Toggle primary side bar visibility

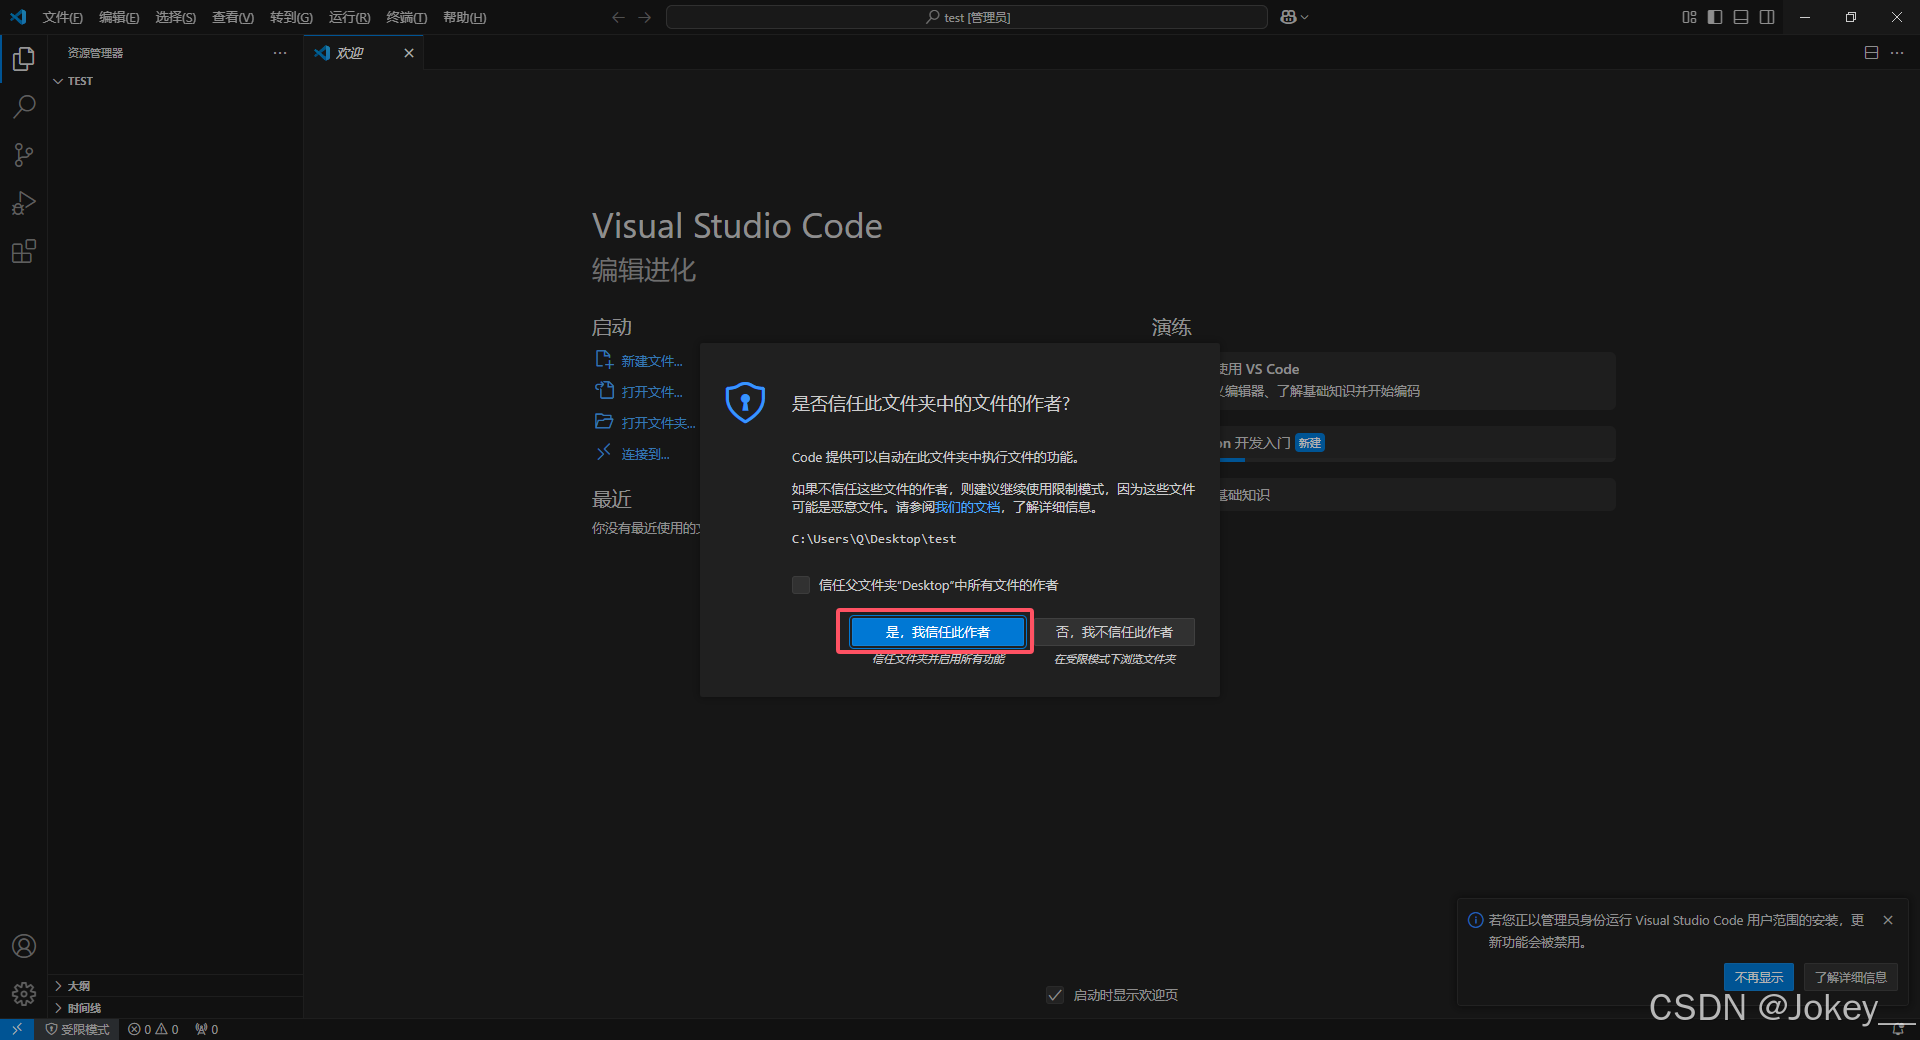(1715, 17)
